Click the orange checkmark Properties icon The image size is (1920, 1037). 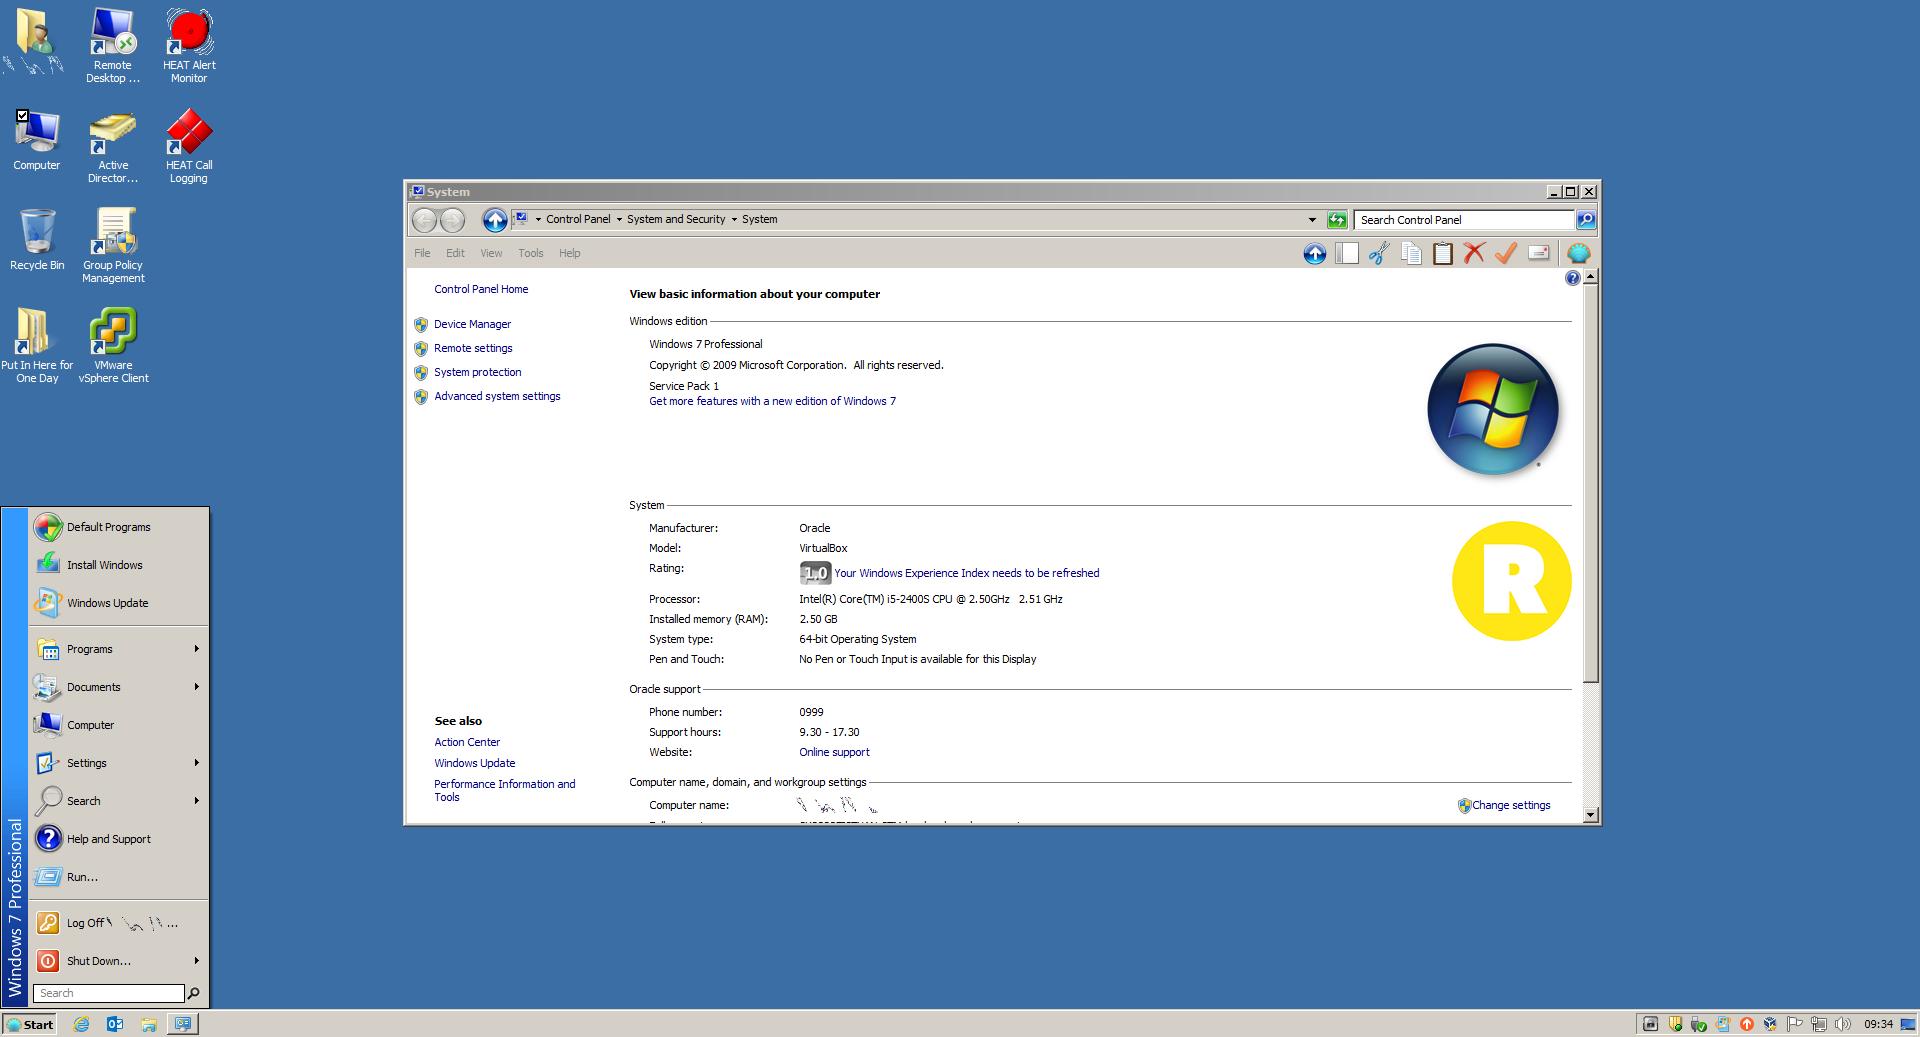click(1506, 254)
